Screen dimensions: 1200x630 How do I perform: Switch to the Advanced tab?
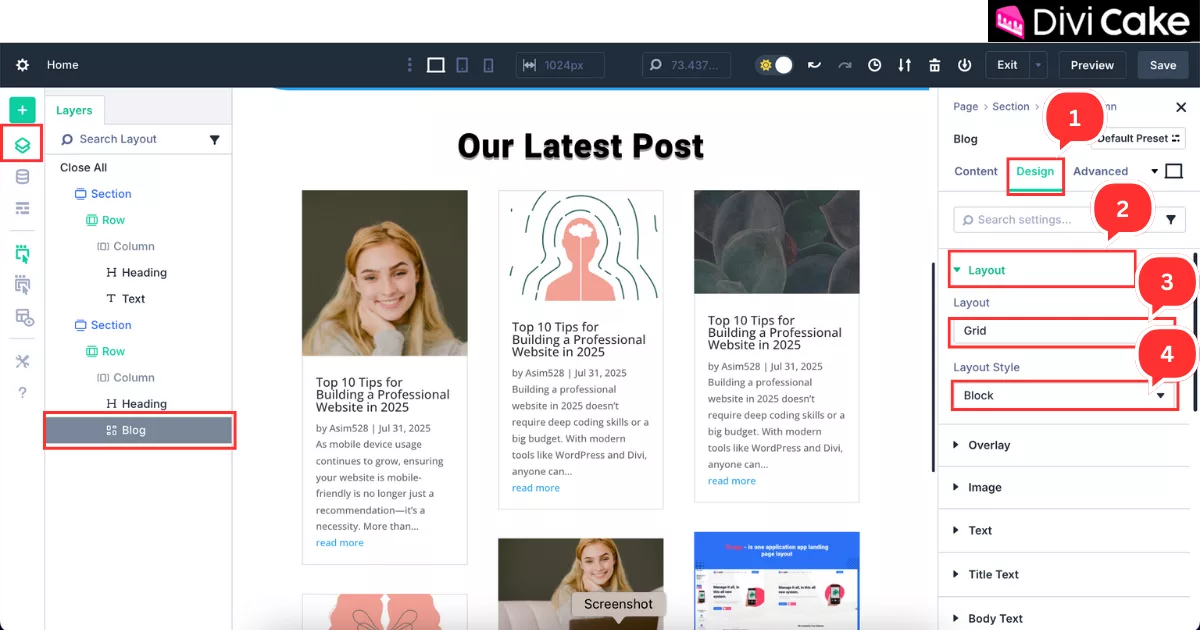tap(1100, 172)
